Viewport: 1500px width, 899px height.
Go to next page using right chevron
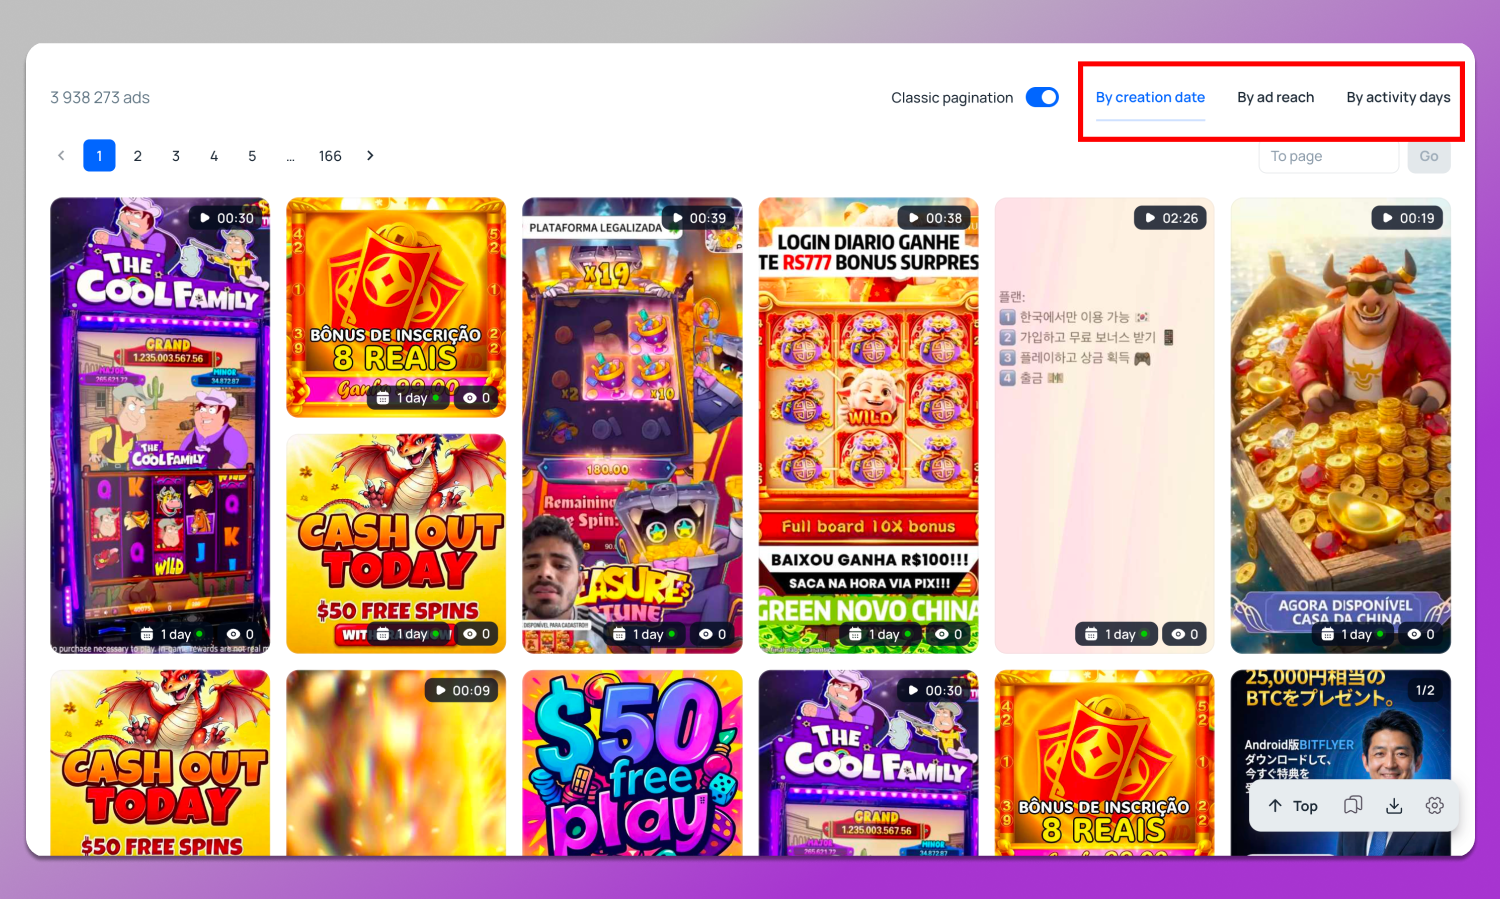tap(370, 156)
